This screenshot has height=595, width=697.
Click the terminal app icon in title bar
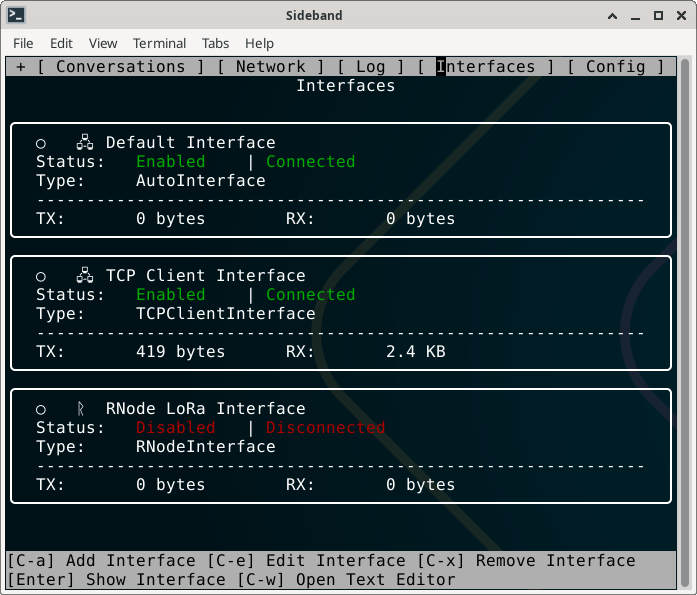coord(17,15)
